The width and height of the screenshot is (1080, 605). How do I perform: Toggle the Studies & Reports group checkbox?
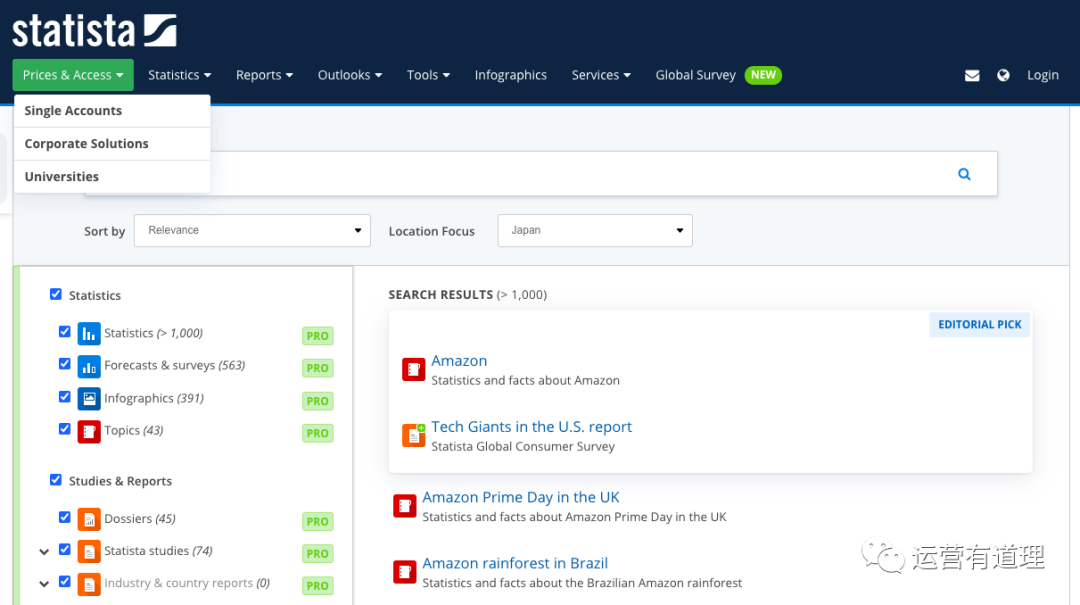(x=56, y=480)
